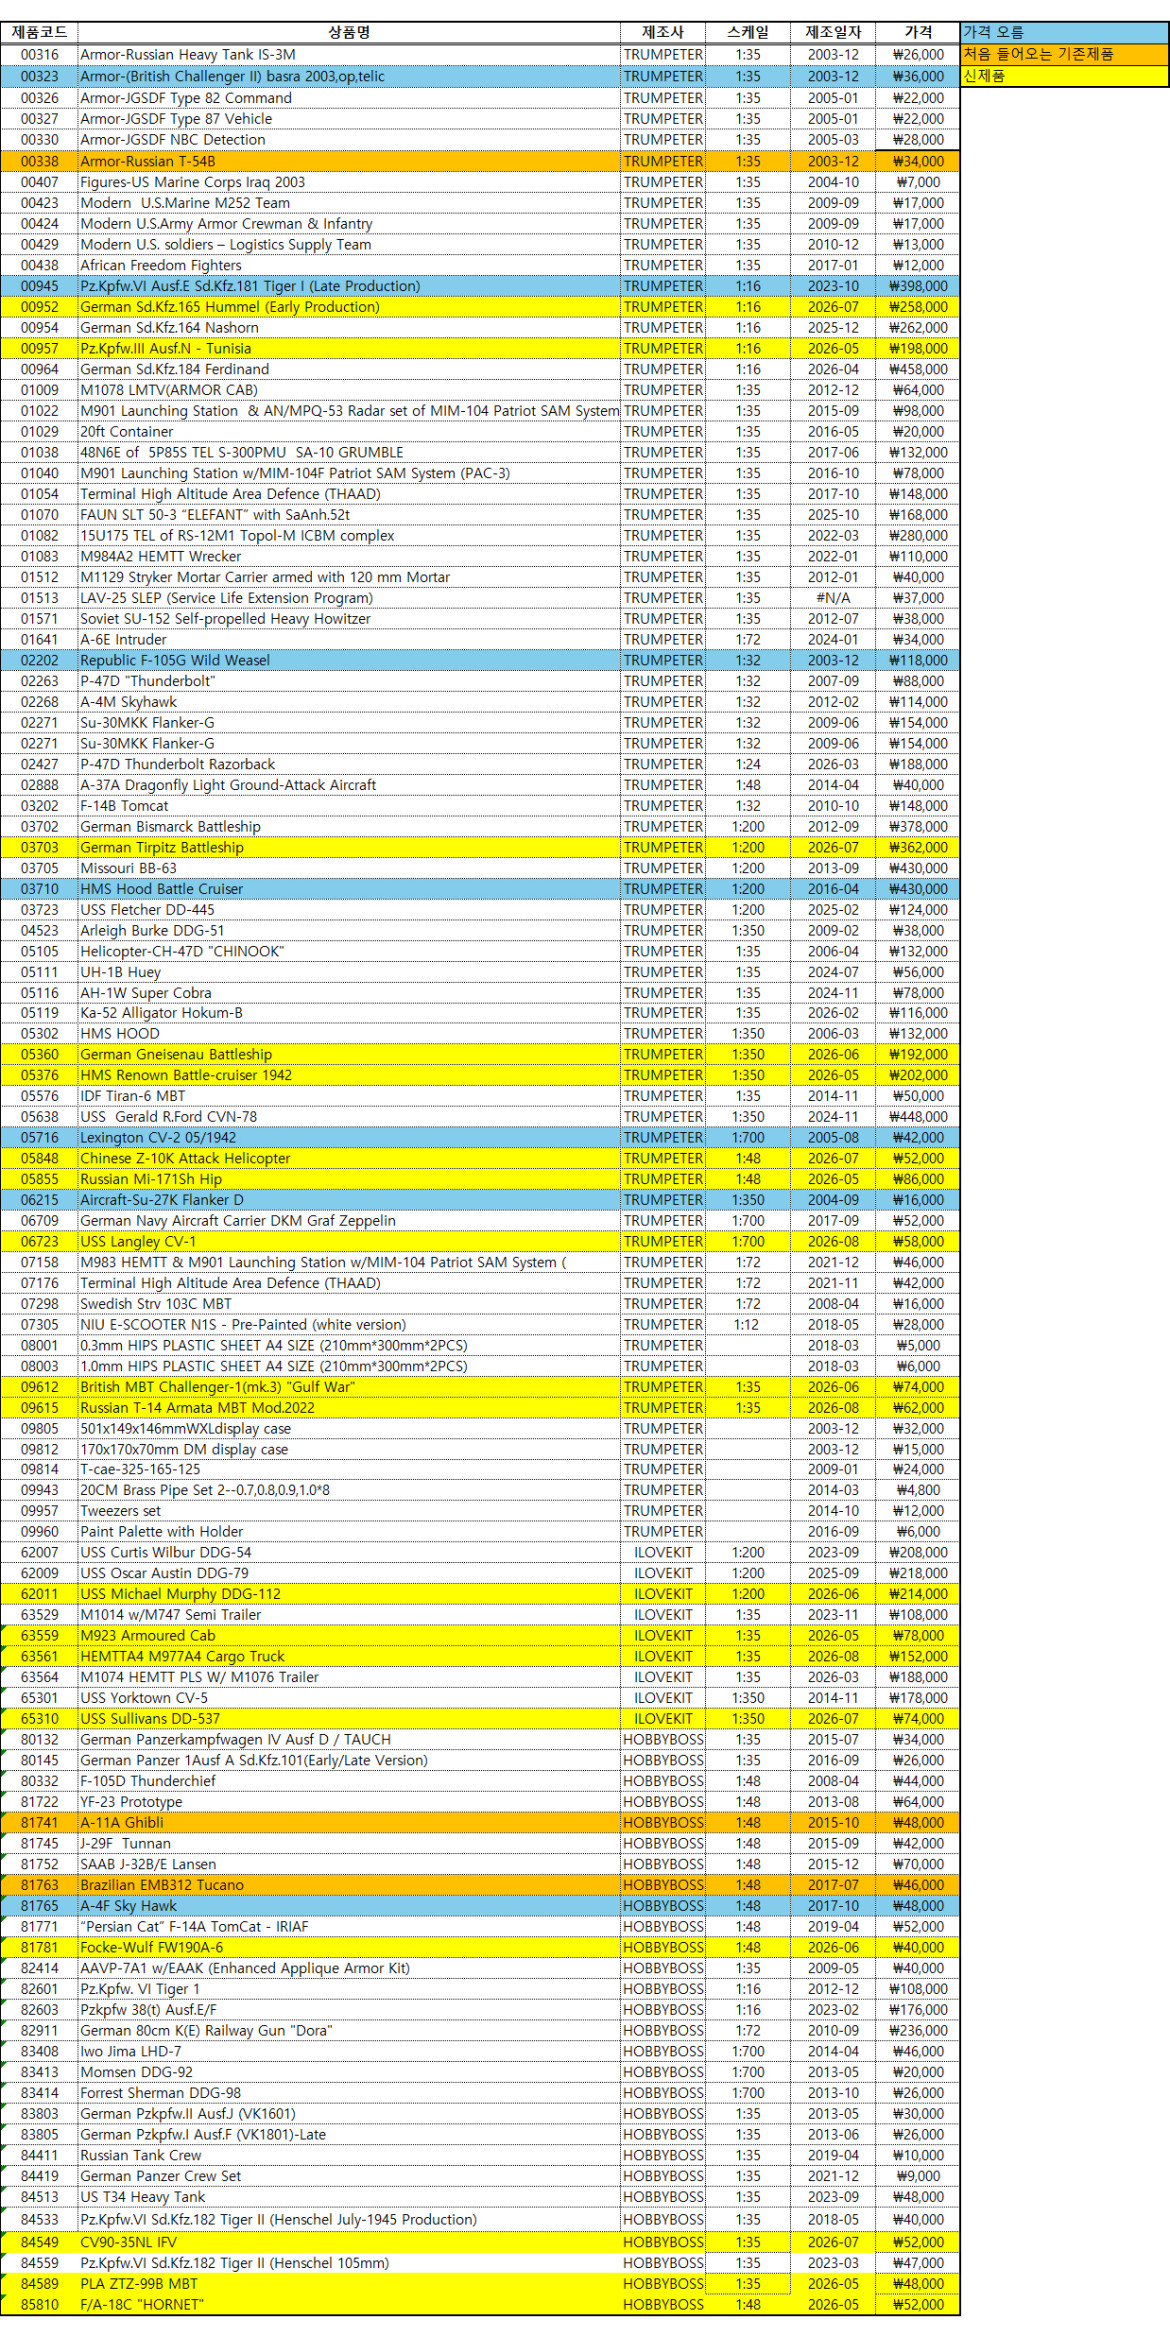Viewport: 1170px width, 2337px height.
Task: Click the ₩458,000 price cell
Action: point(918,369)
